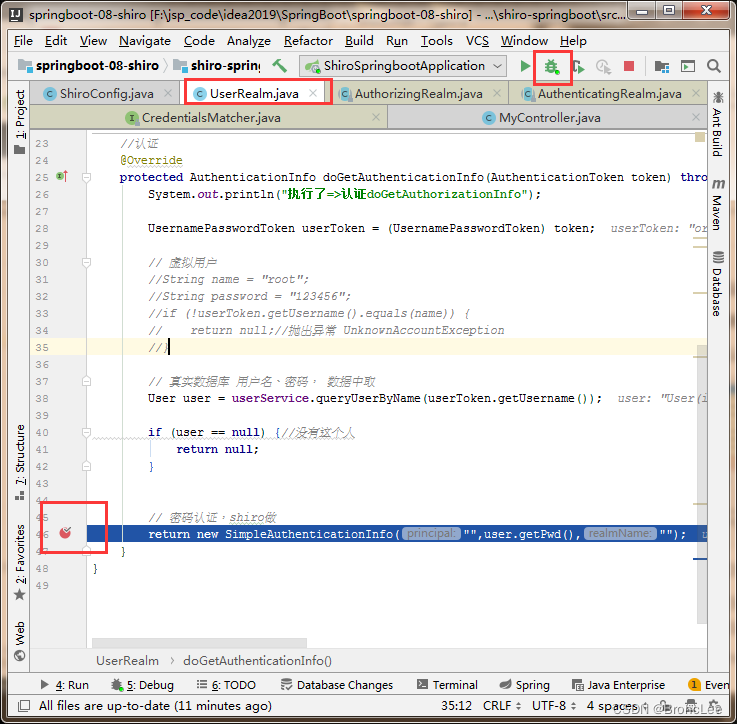Open the 1: Project tool window
This screenshot has width=737, height=724.
20,122
